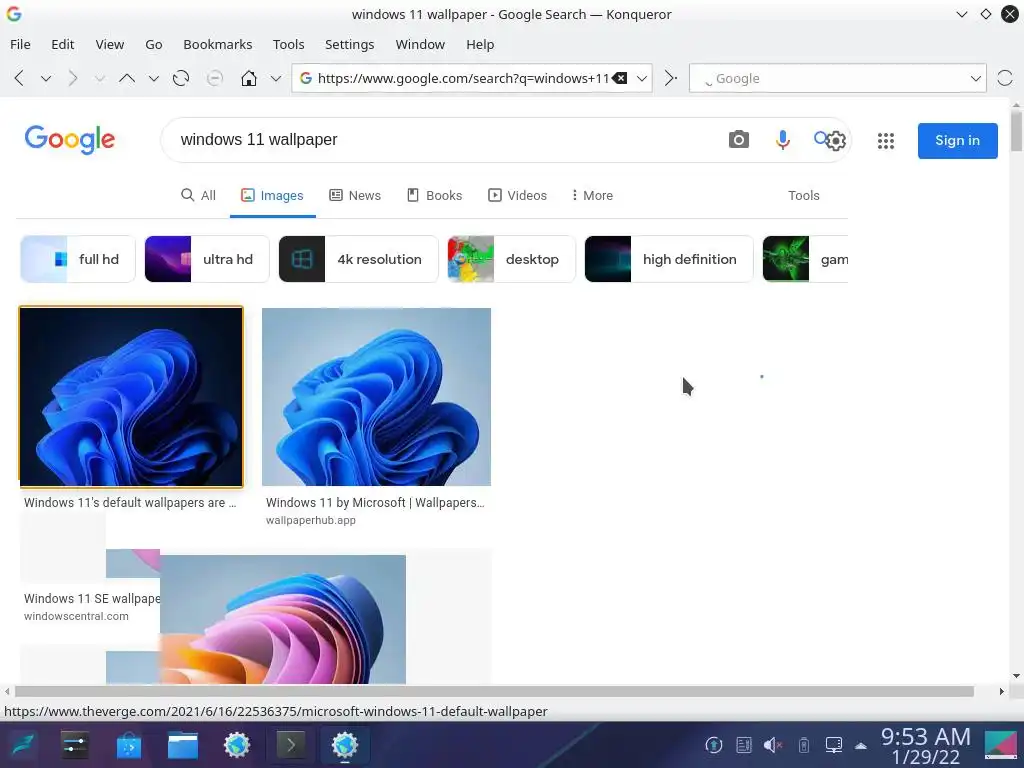
Task: Switch to the Books tab
Action: pos(434,195)
